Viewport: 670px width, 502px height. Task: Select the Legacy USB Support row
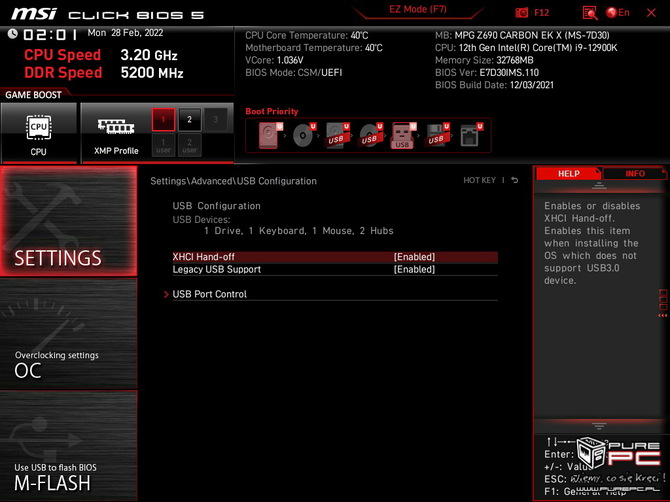(335, 270)
